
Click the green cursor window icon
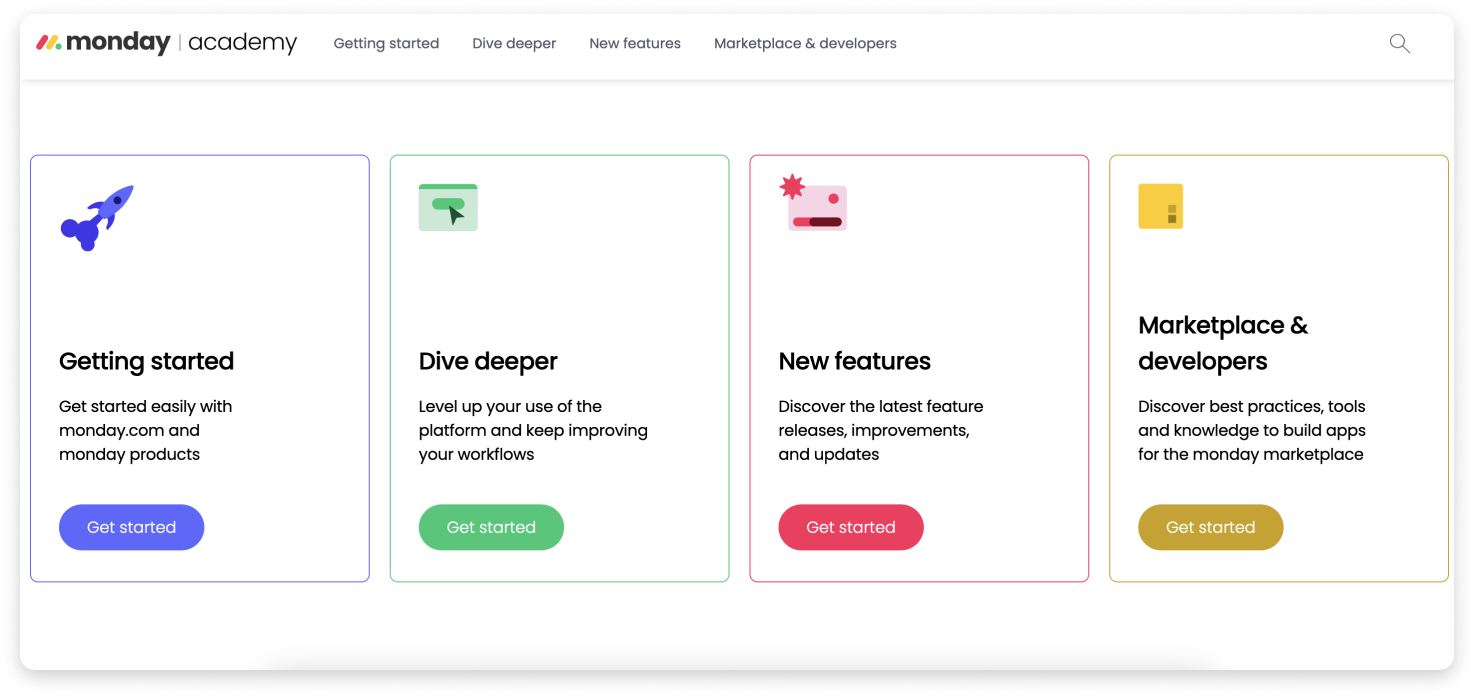click(x=448, y=207)
